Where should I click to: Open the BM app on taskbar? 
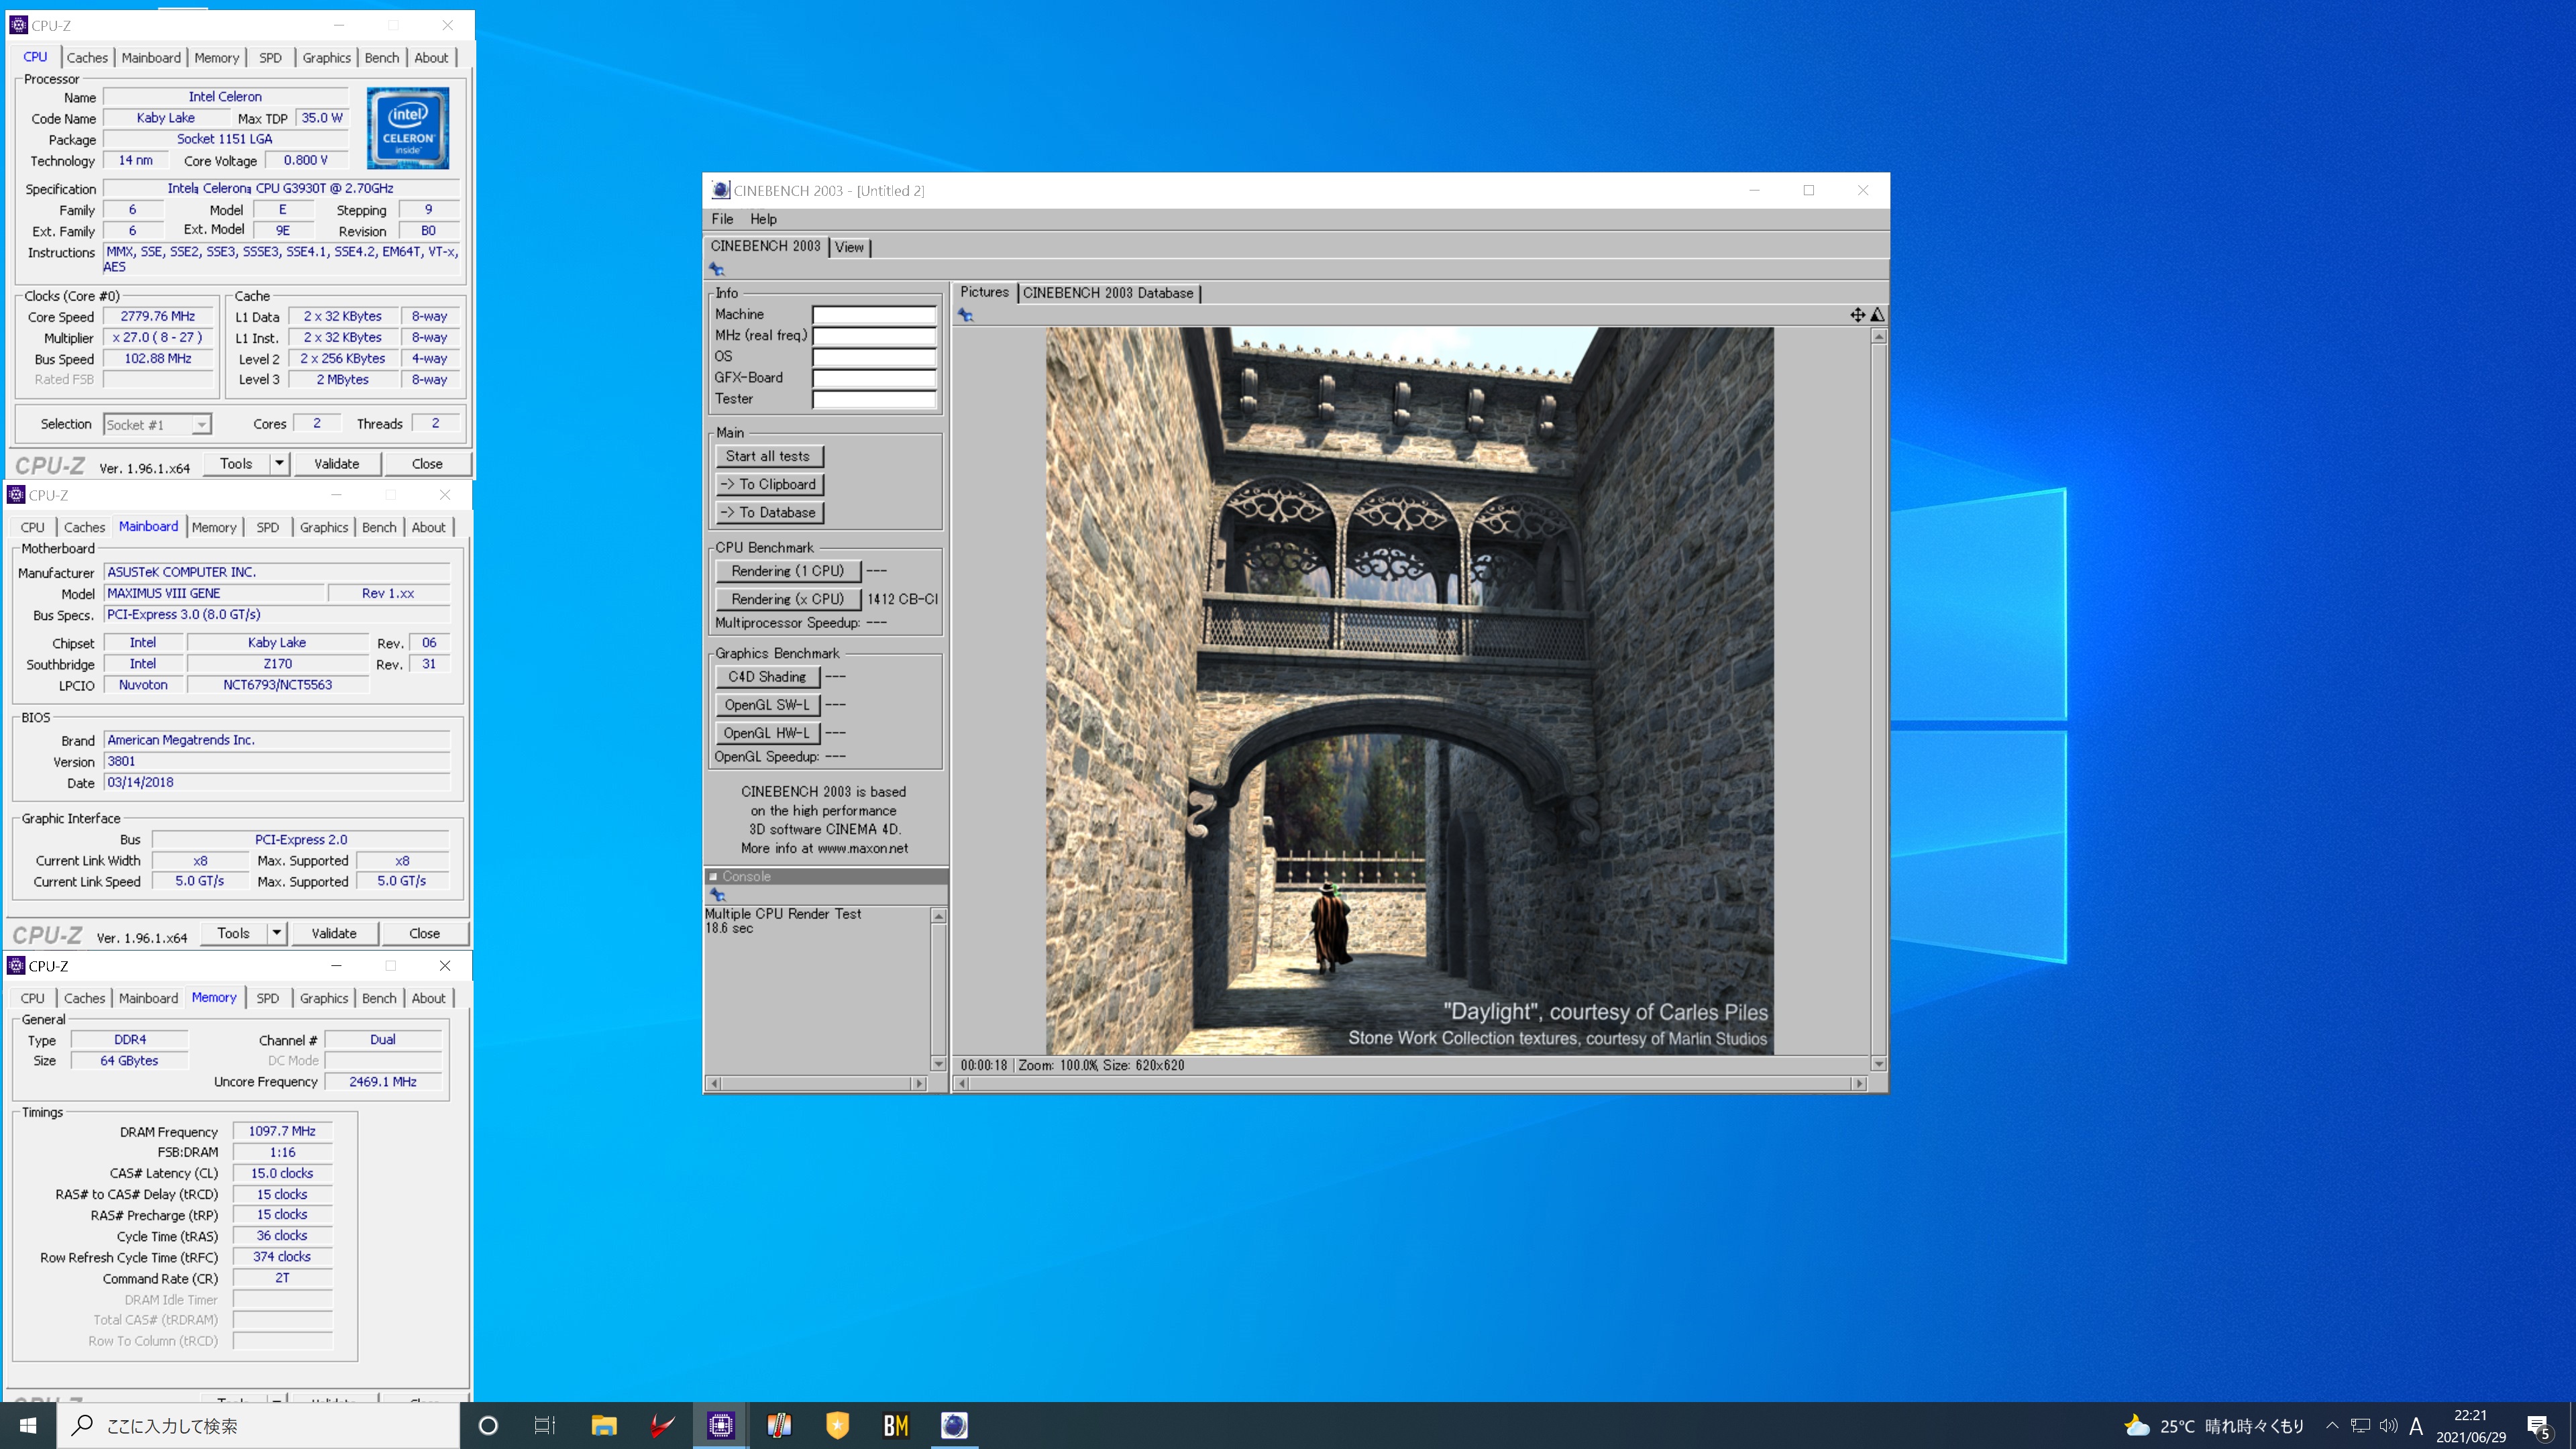pos(896,1425)
